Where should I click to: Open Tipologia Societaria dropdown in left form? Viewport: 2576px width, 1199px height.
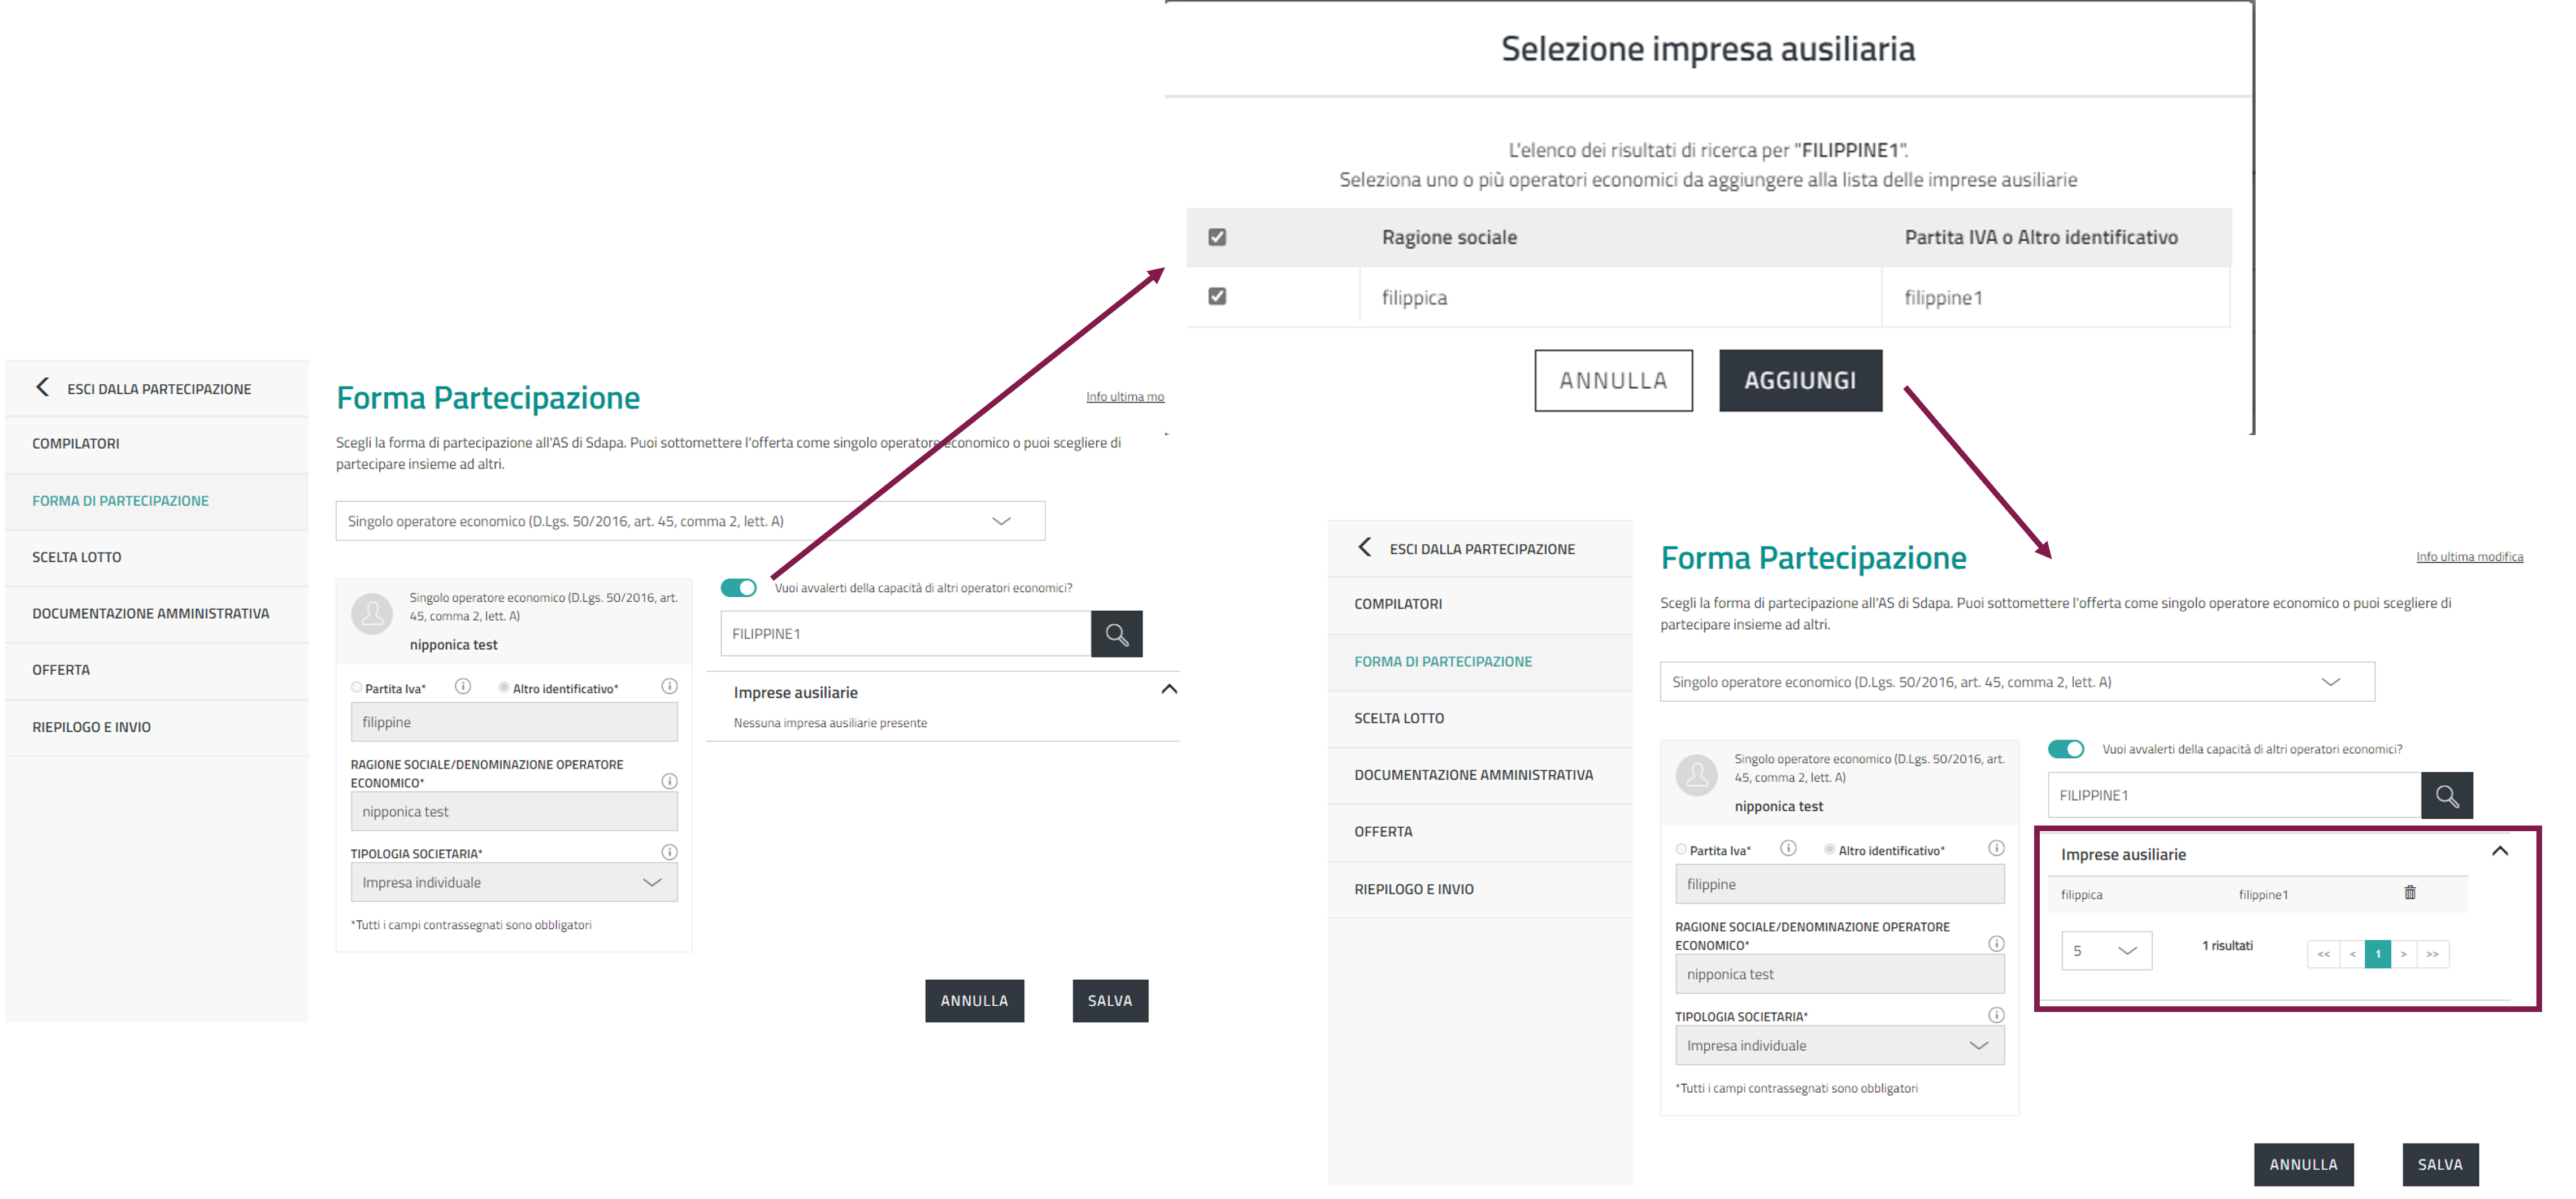[x=513, y=882]
